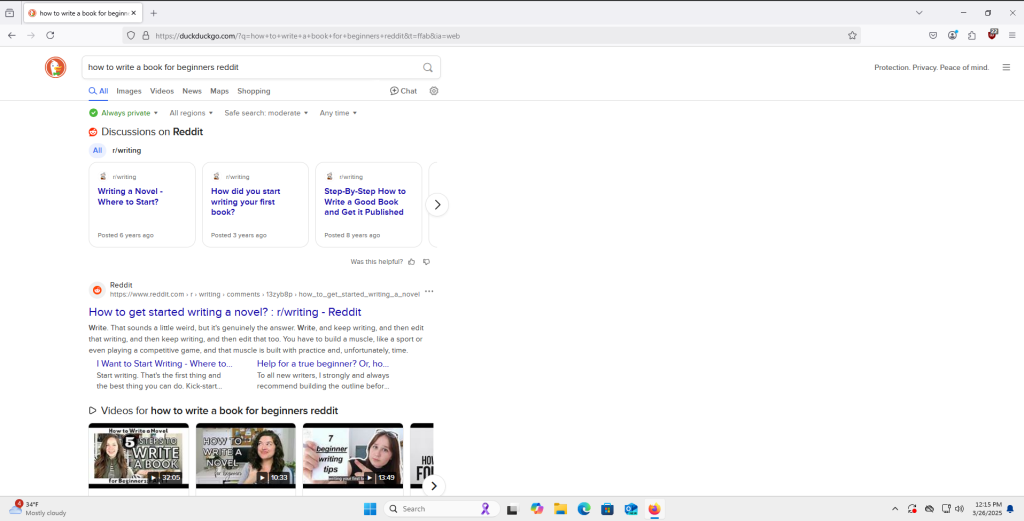
Task: Open Task View from the taskbar
Action: pyautogui.click(x=513, y=509)
